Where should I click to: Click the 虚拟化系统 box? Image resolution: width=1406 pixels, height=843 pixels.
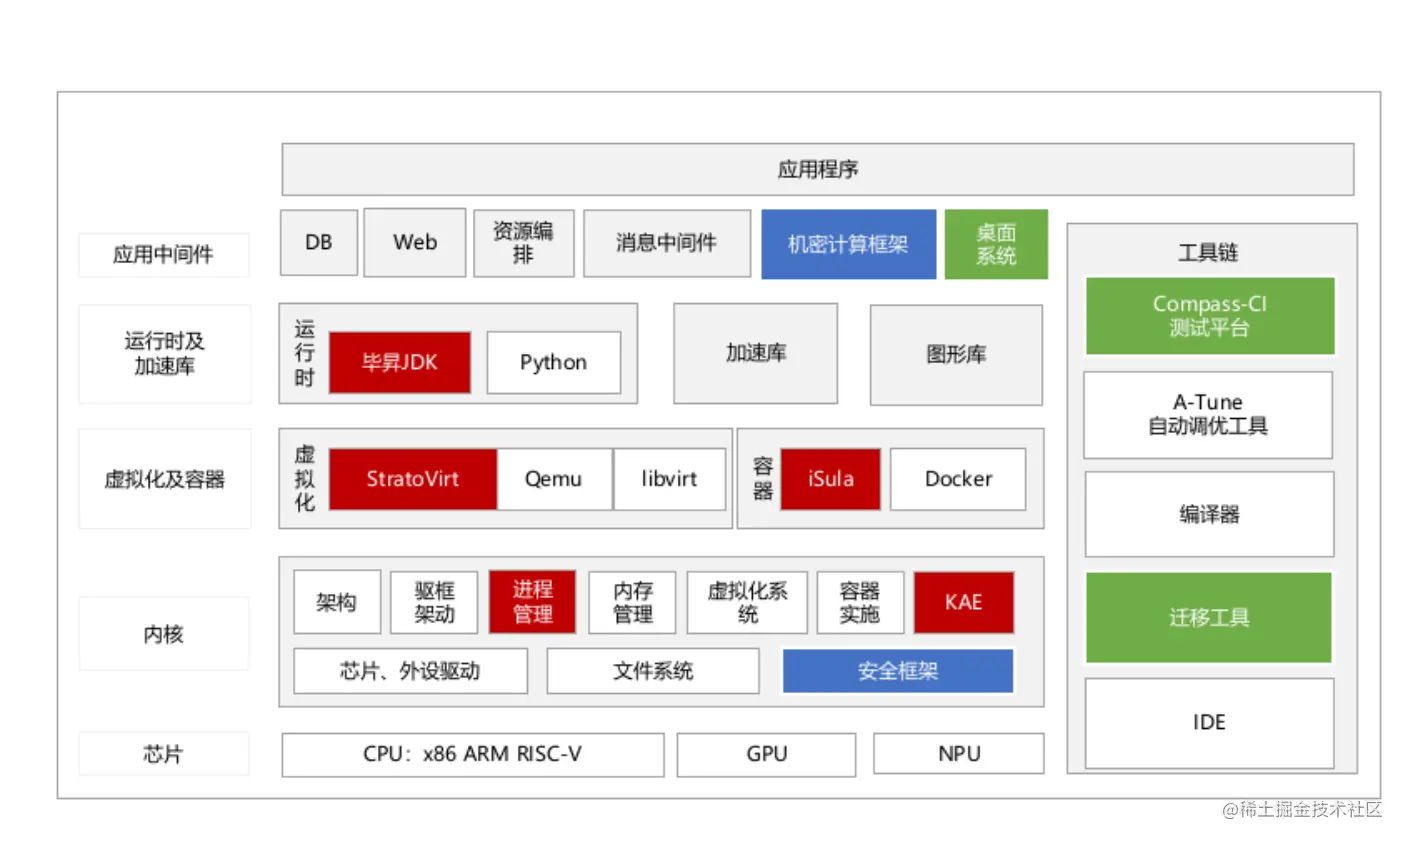coord(747,602)
